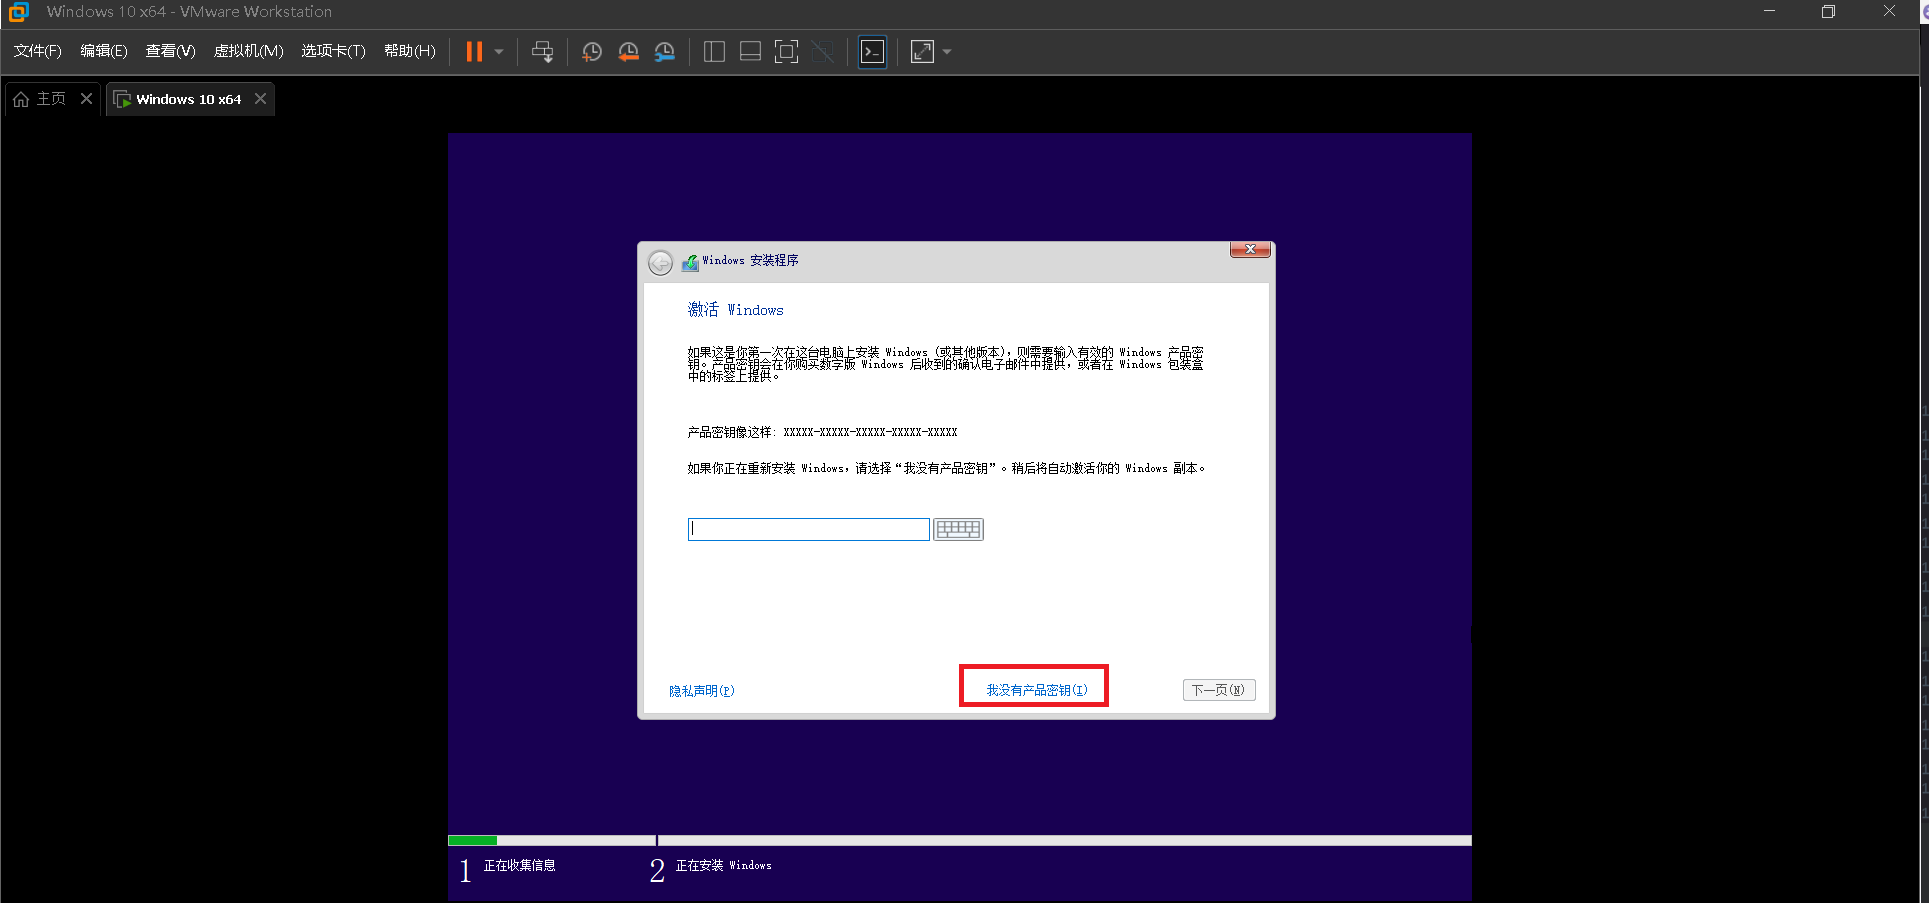1929x903 pixels.
Task: Open the power options dropdown arrow
Action: coord(499,52)
